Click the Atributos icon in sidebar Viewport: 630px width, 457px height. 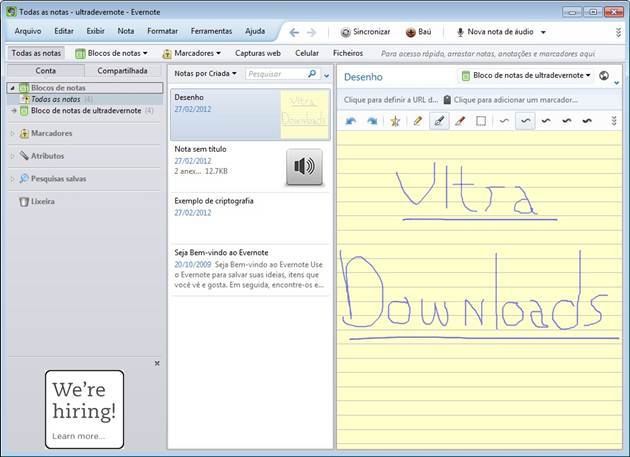(x=24, y=156)
